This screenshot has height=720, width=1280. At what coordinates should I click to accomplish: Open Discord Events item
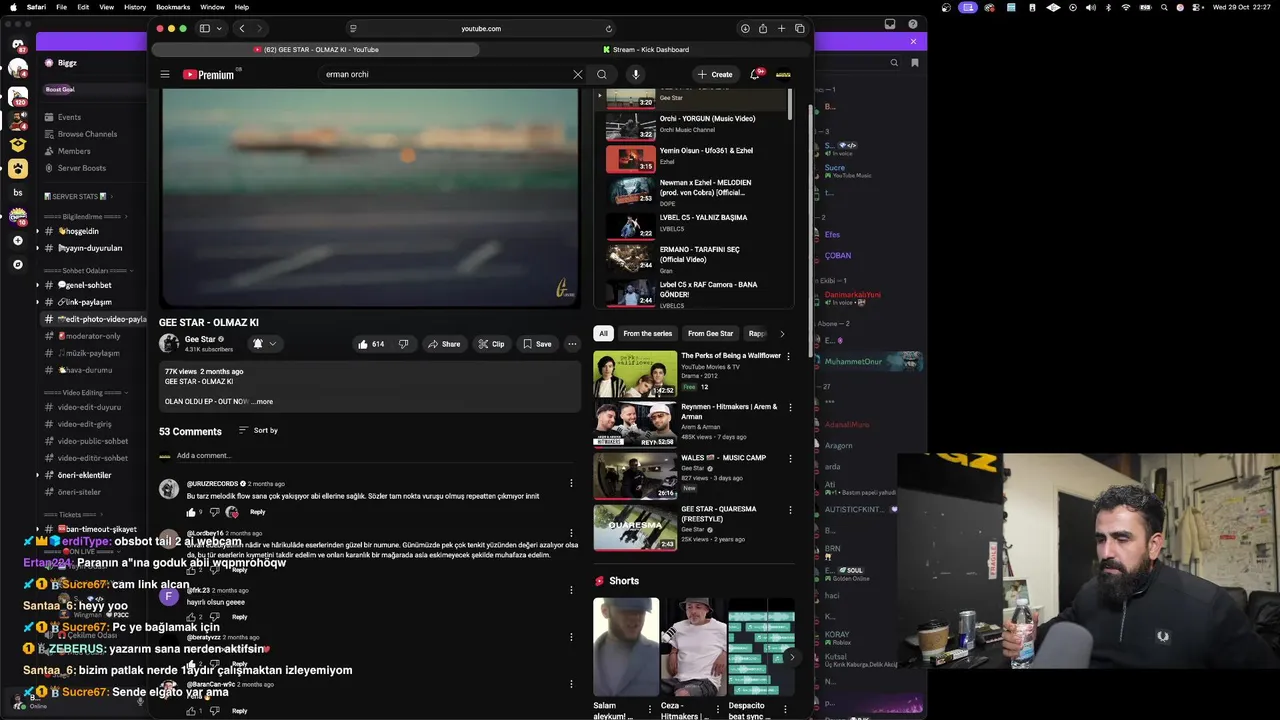(x=69, y=117)
